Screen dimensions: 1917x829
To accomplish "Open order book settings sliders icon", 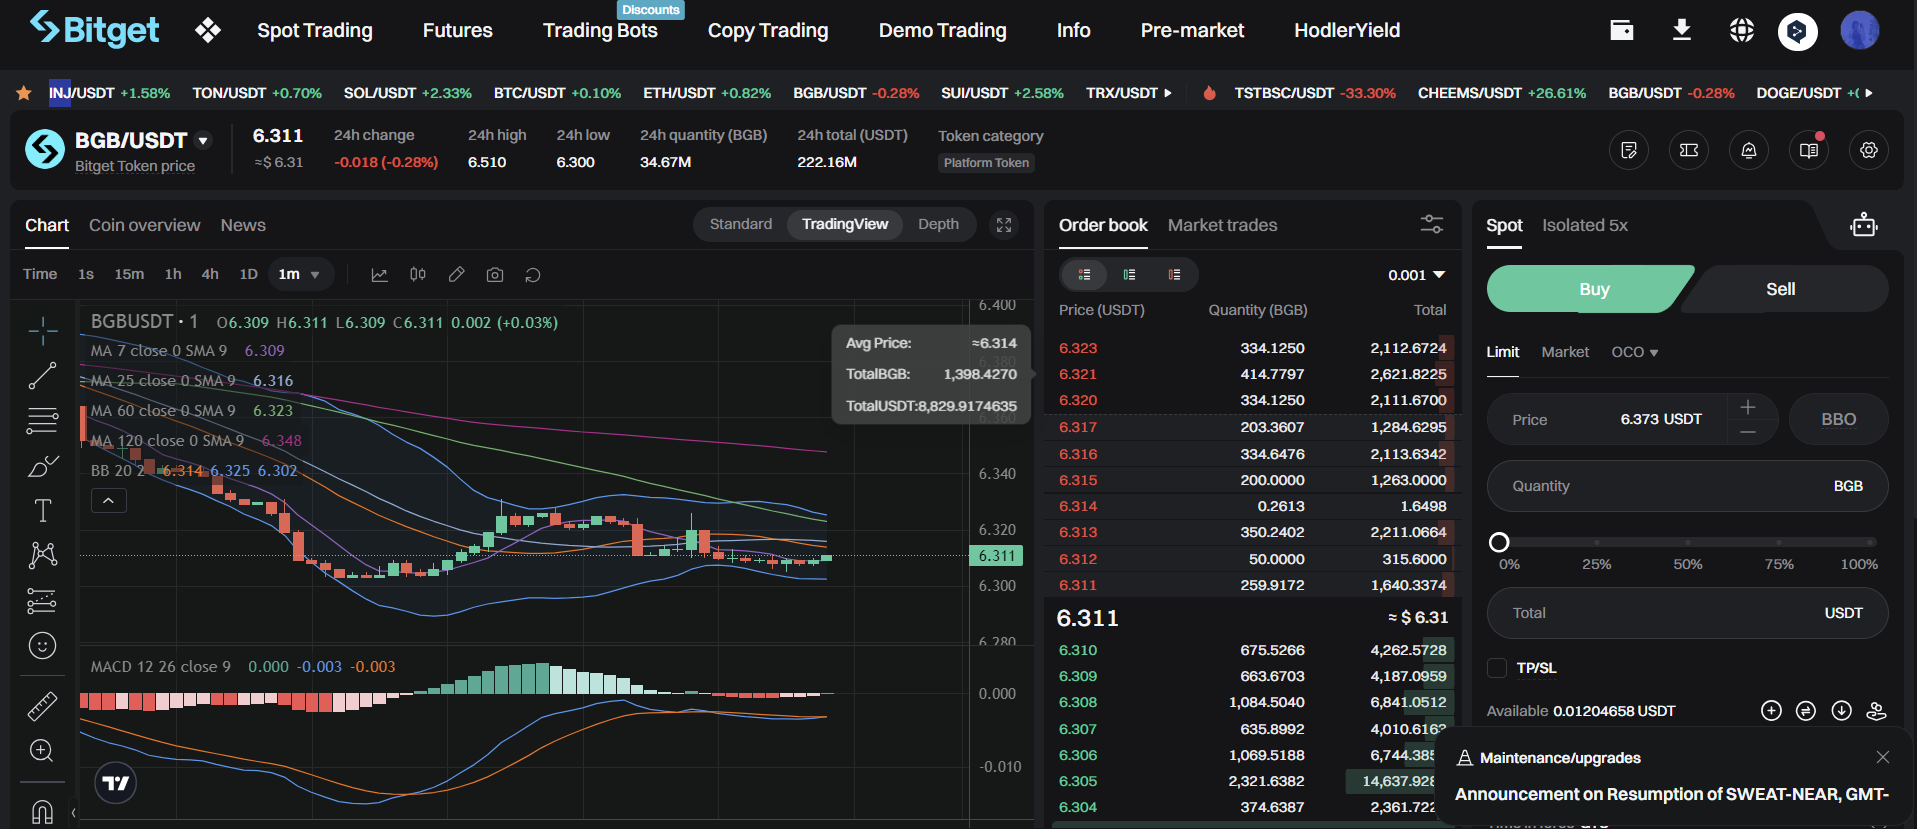I will click(1432, 224).
